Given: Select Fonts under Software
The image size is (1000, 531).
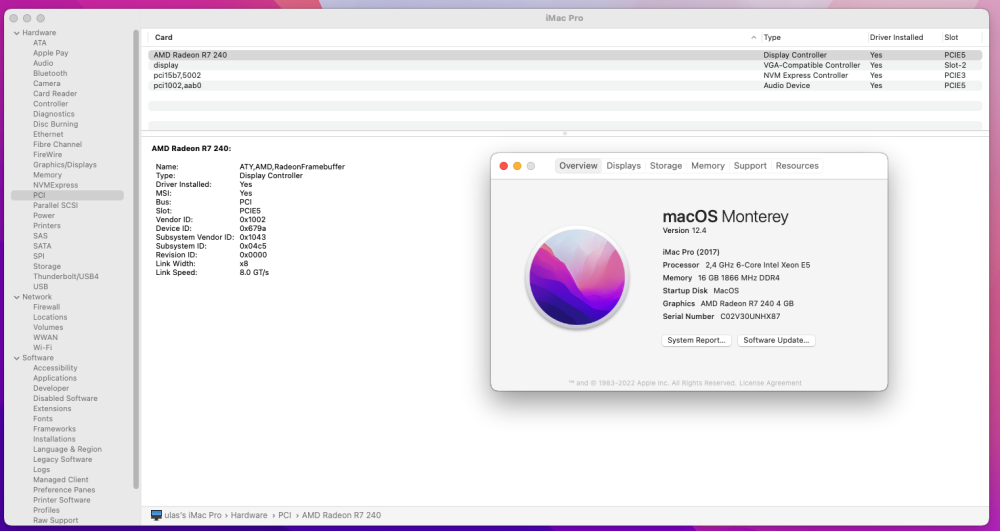Looking at the screenshot, I should point(43,419).
